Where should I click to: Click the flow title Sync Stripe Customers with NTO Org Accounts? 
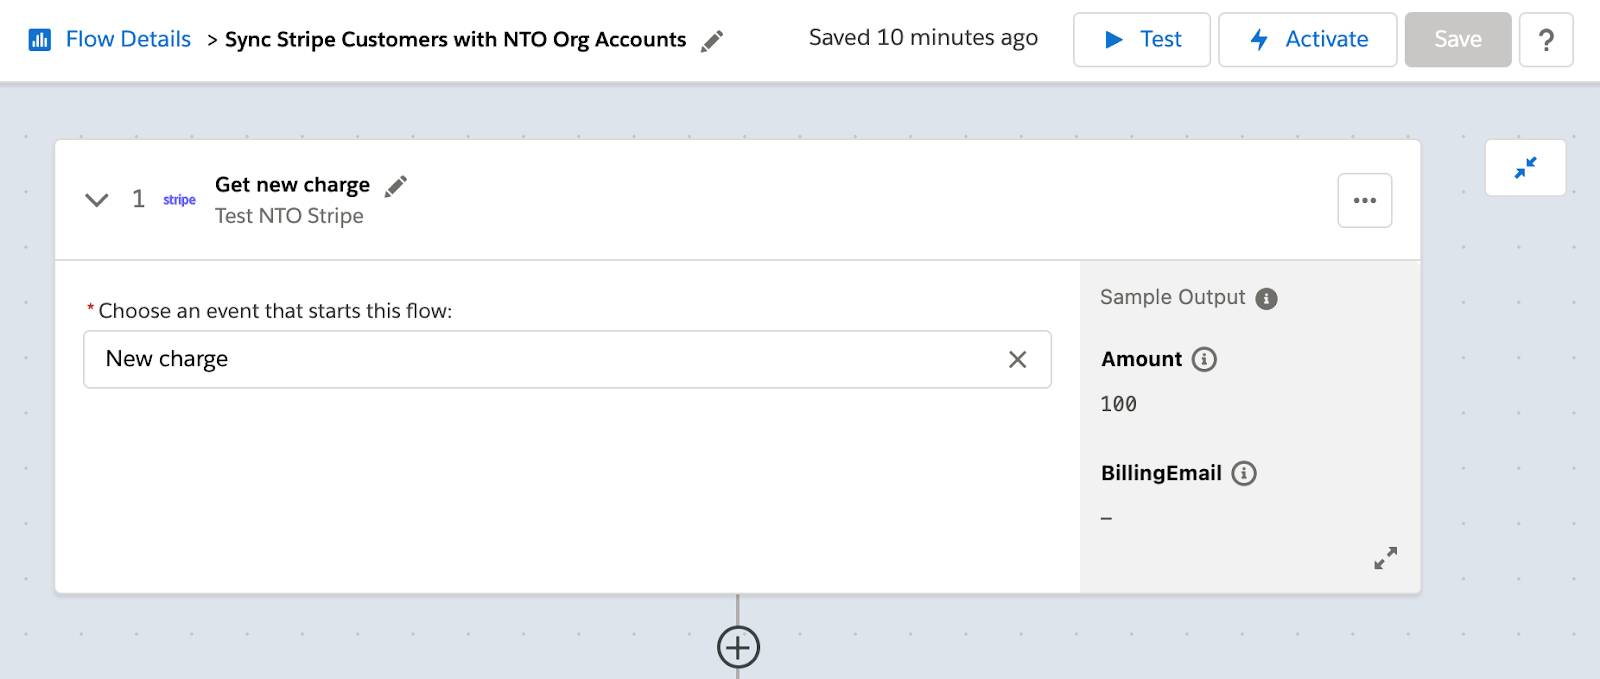[455, 40]
